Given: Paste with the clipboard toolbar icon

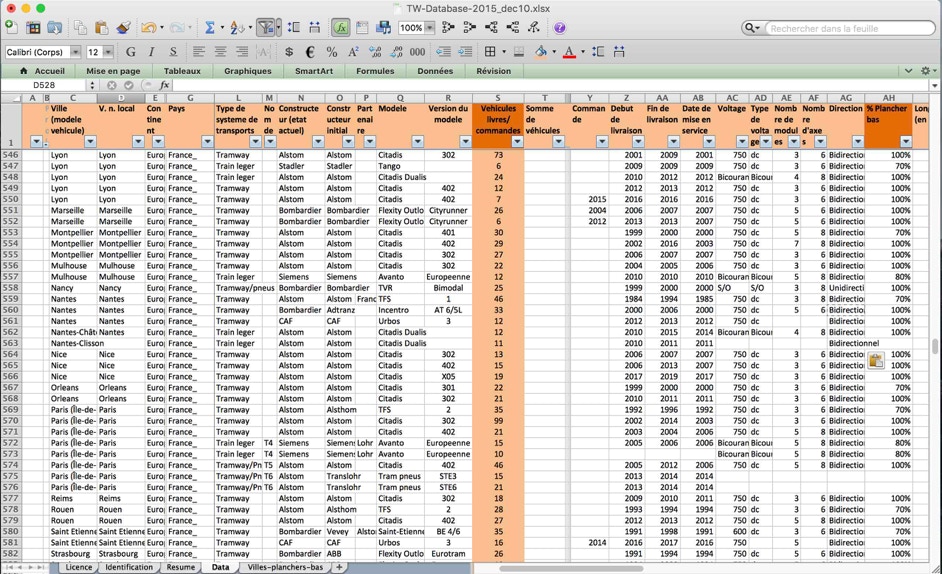Looking at the screenshot, I should [102, 28].
